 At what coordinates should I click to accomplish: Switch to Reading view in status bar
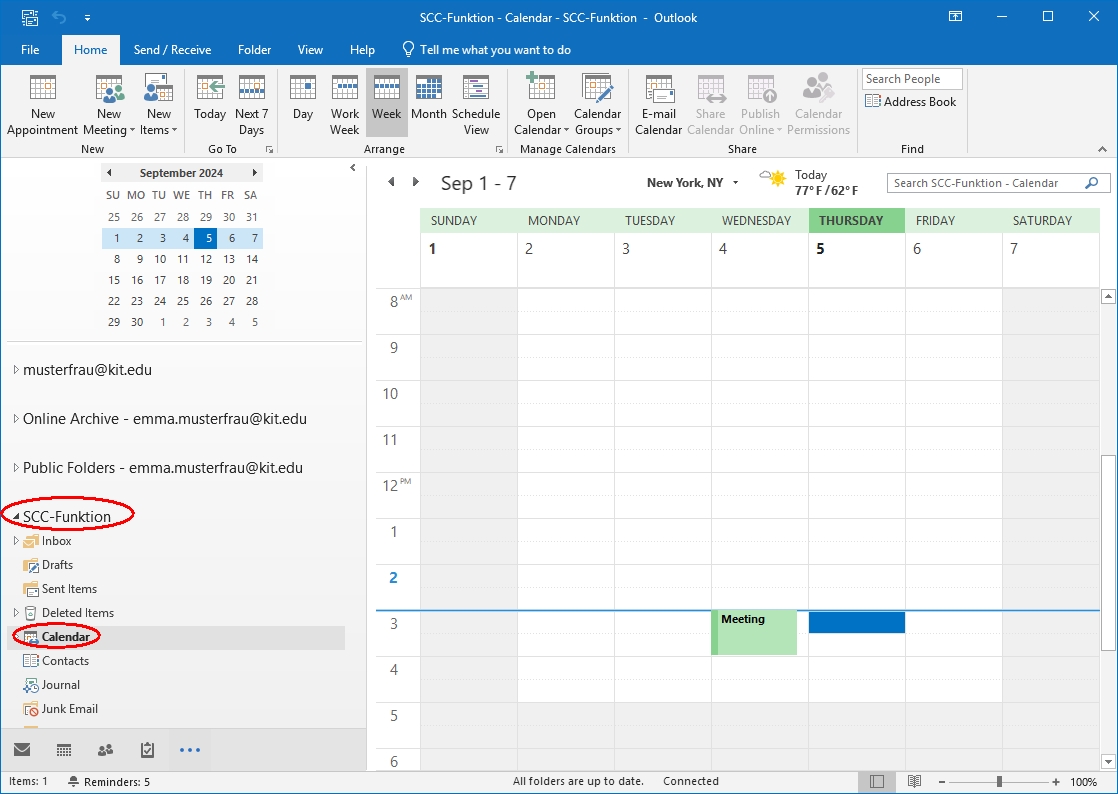[914, 782]
